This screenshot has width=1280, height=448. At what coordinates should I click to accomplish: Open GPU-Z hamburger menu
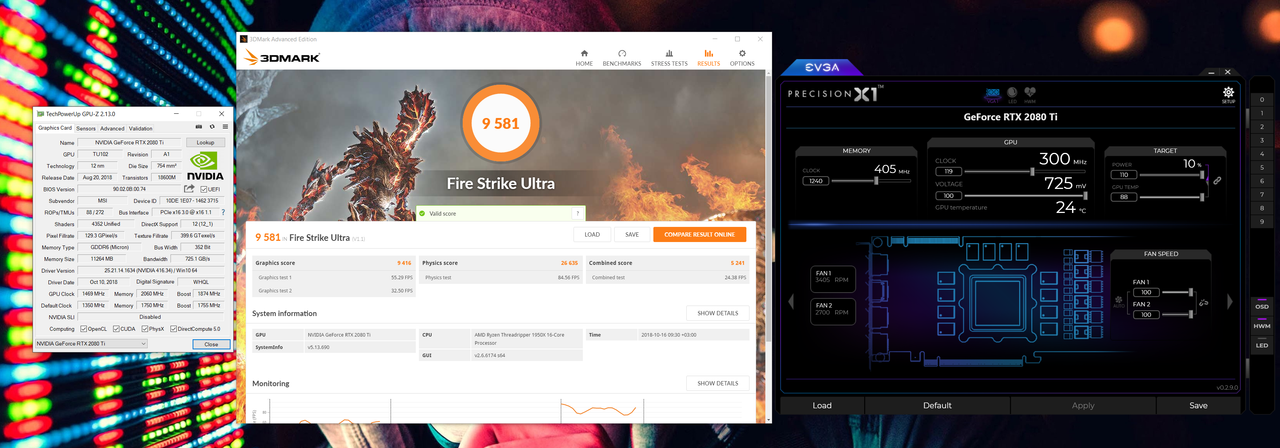[x=225, y=127]
